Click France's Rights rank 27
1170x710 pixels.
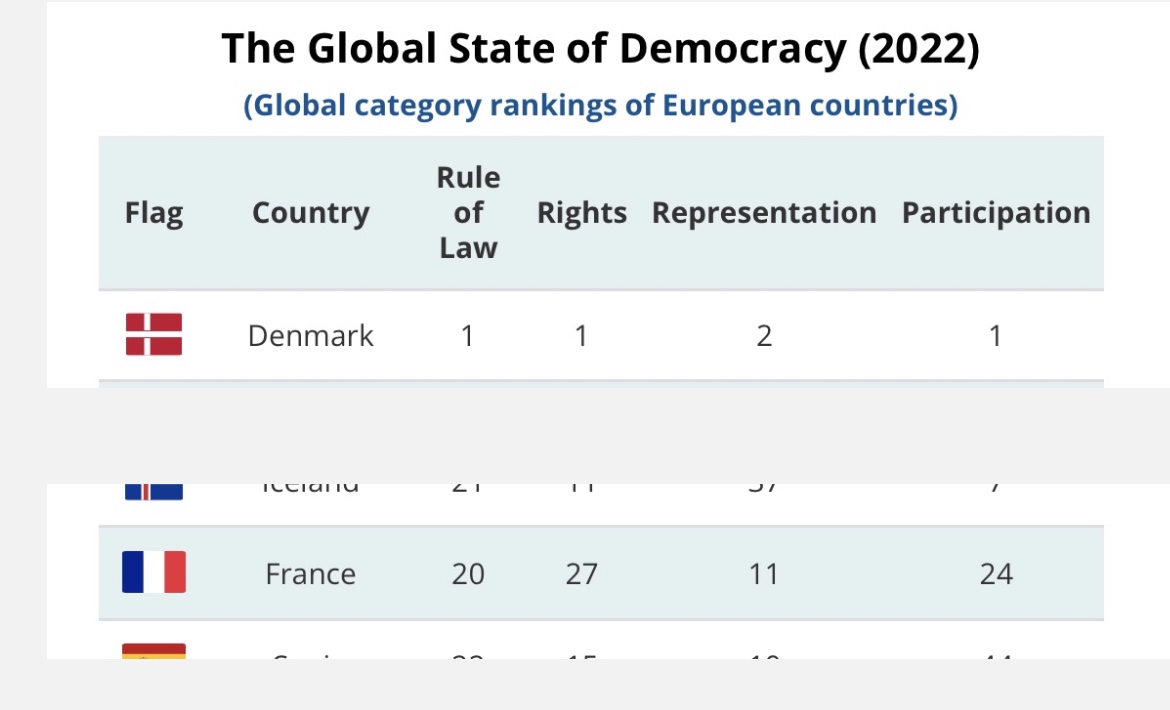(581, 574)
